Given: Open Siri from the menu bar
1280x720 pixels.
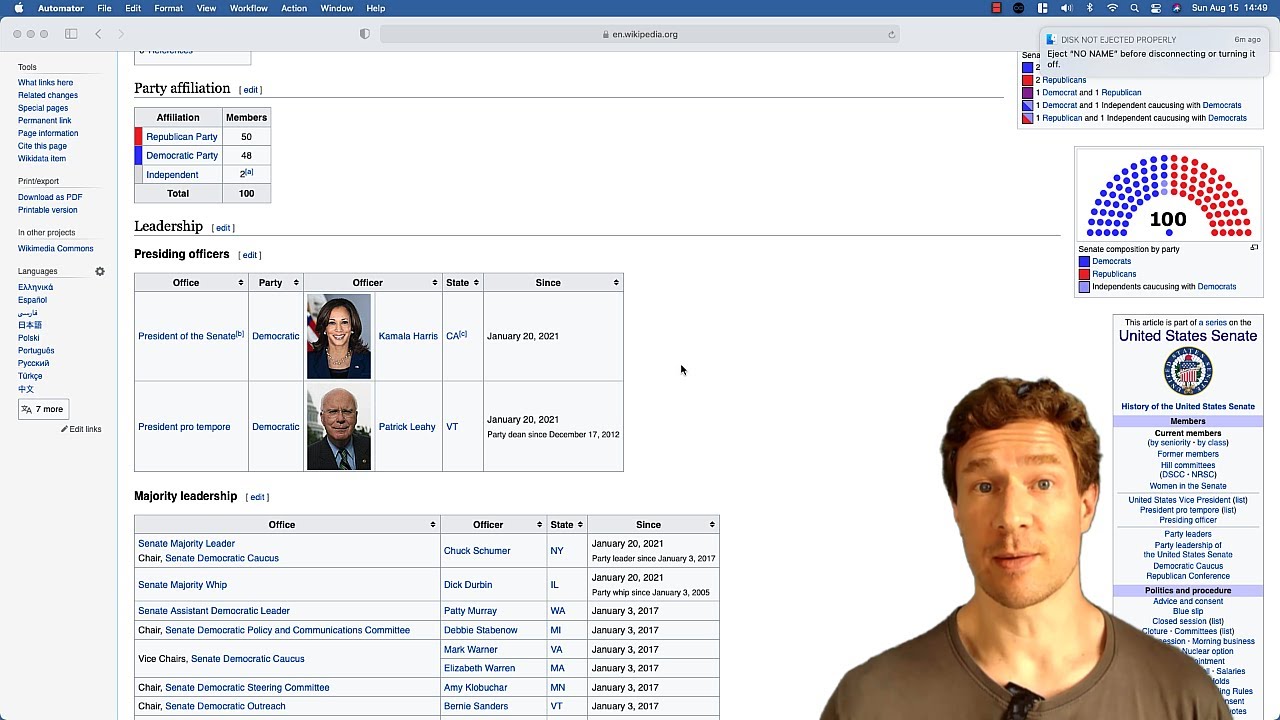Looking at the screenshot, I should pyautogui.click(x=1177, y=8).
